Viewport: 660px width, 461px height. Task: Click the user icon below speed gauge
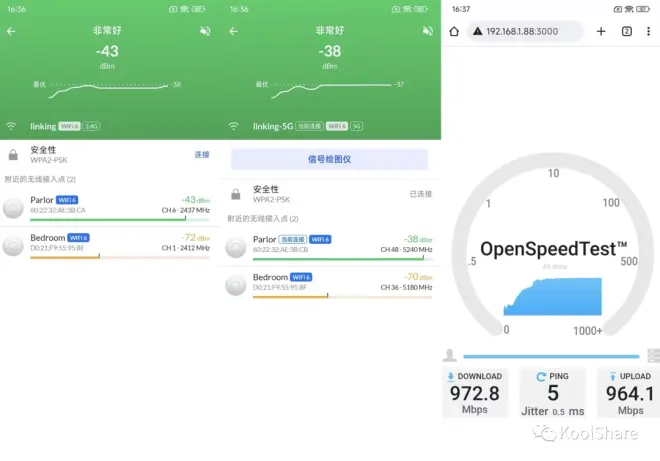pos(450,355)
